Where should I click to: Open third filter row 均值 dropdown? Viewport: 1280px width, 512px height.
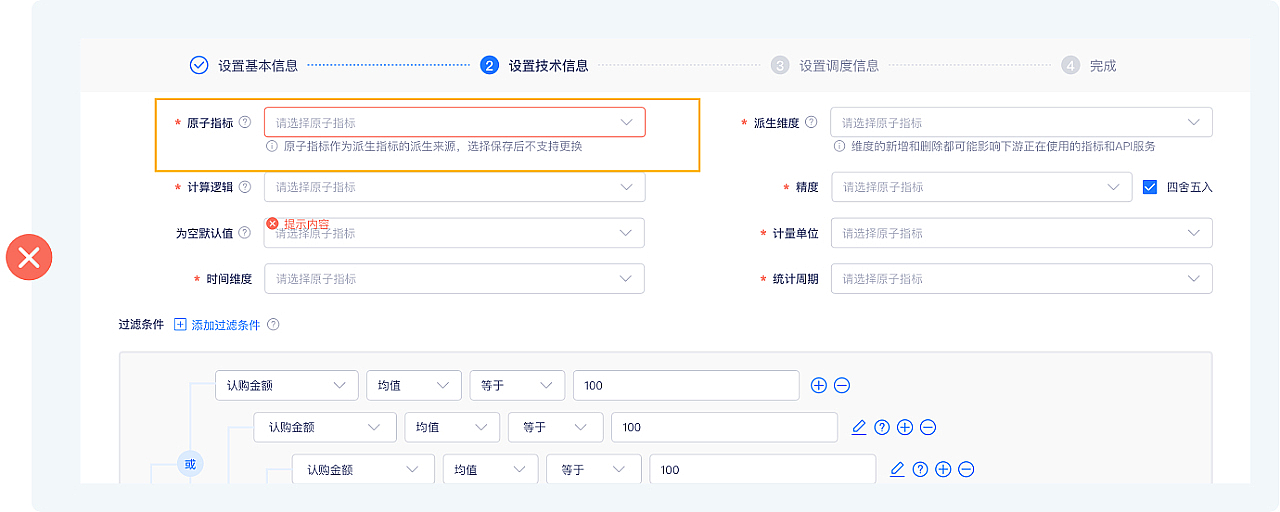point(490,469)
